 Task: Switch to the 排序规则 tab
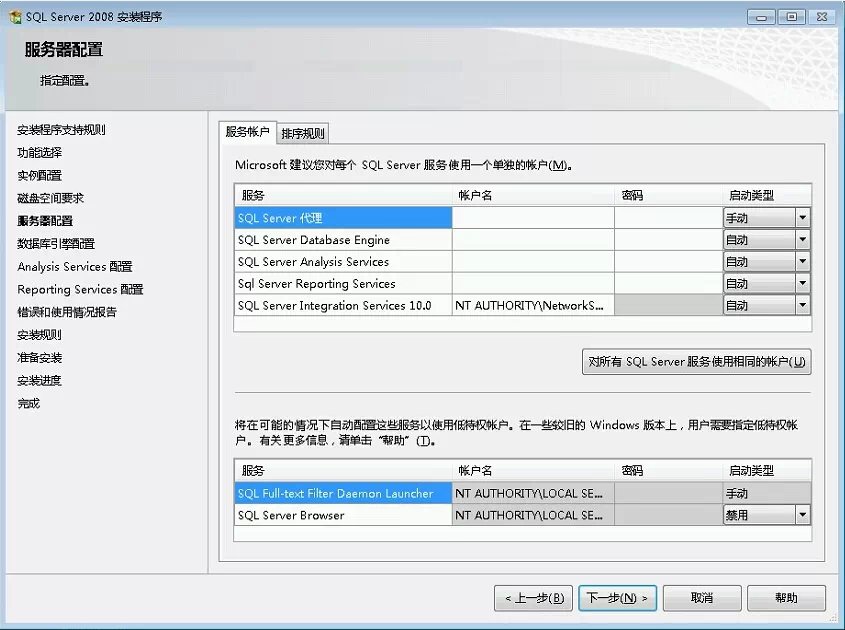tap(302, 132)
